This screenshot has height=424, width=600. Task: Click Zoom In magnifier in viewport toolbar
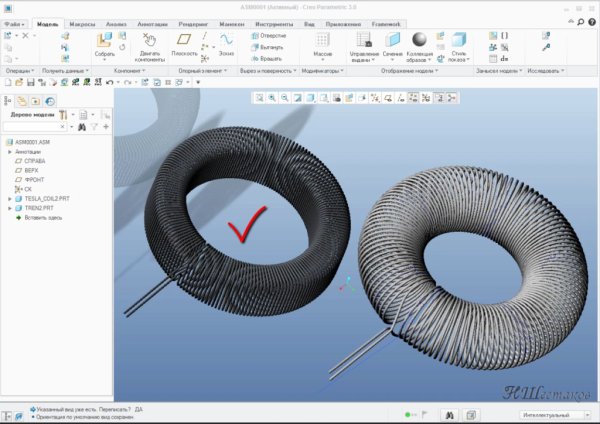(272, 98)
